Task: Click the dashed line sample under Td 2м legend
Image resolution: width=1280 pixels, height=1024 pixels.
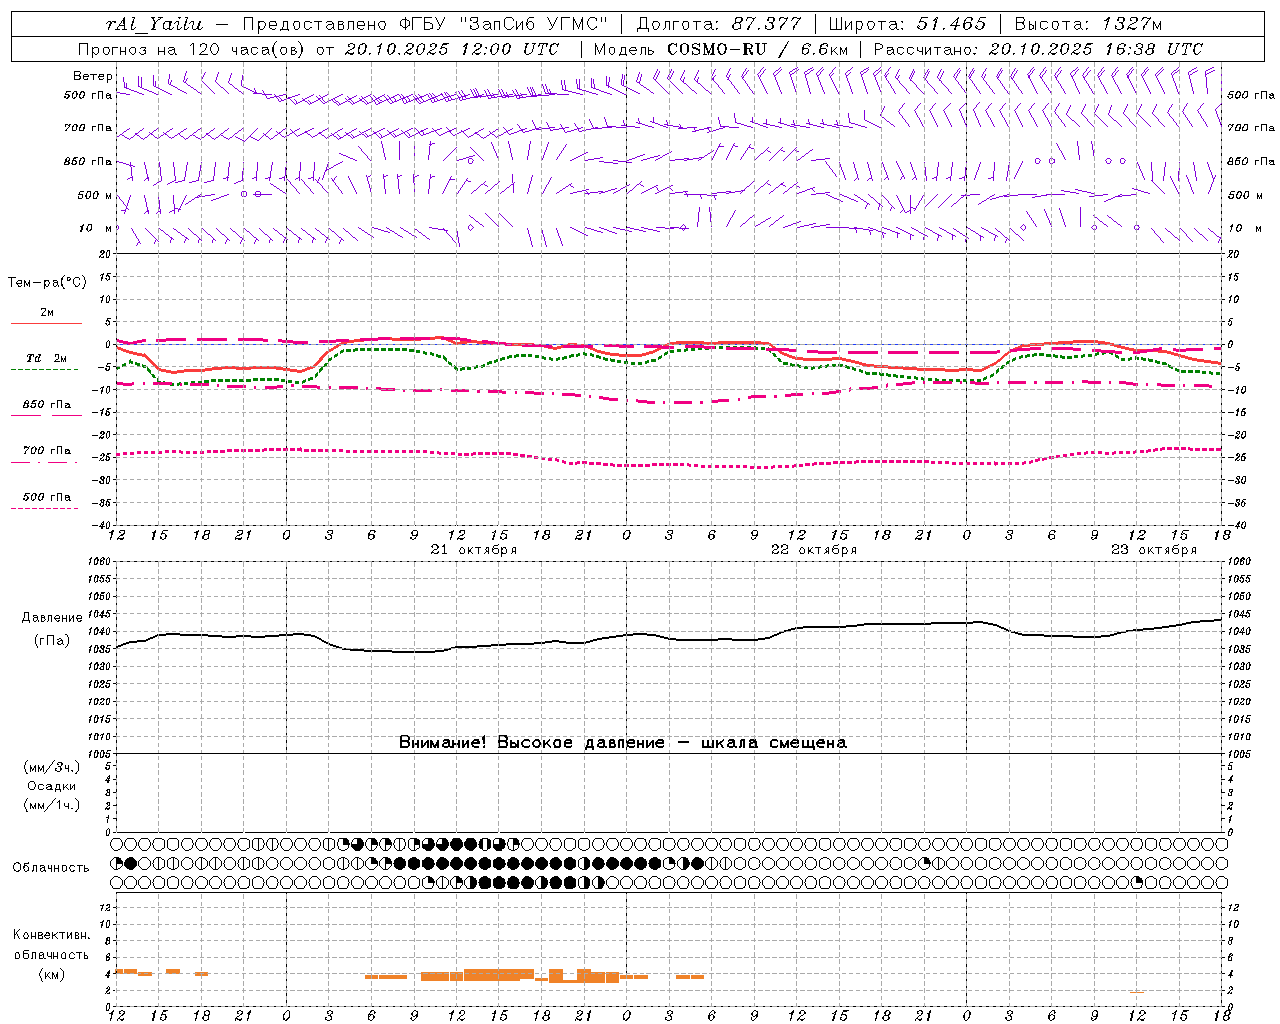Action: point(45,369)
